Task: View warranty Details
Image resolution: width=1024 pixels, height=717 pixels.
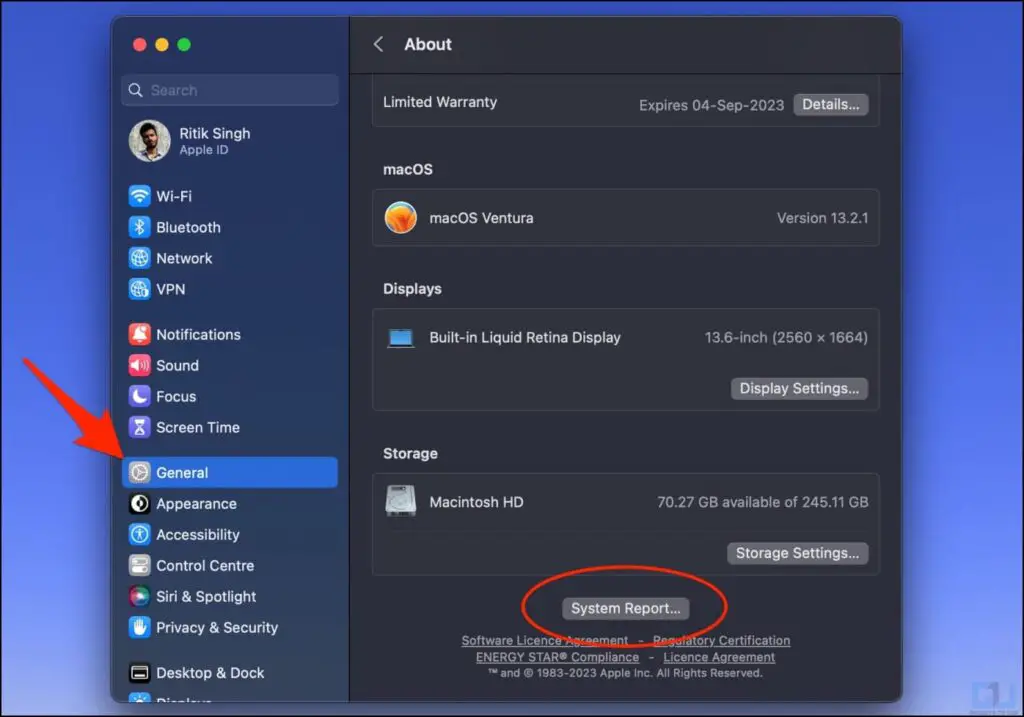Action: (x=830, y=104)
